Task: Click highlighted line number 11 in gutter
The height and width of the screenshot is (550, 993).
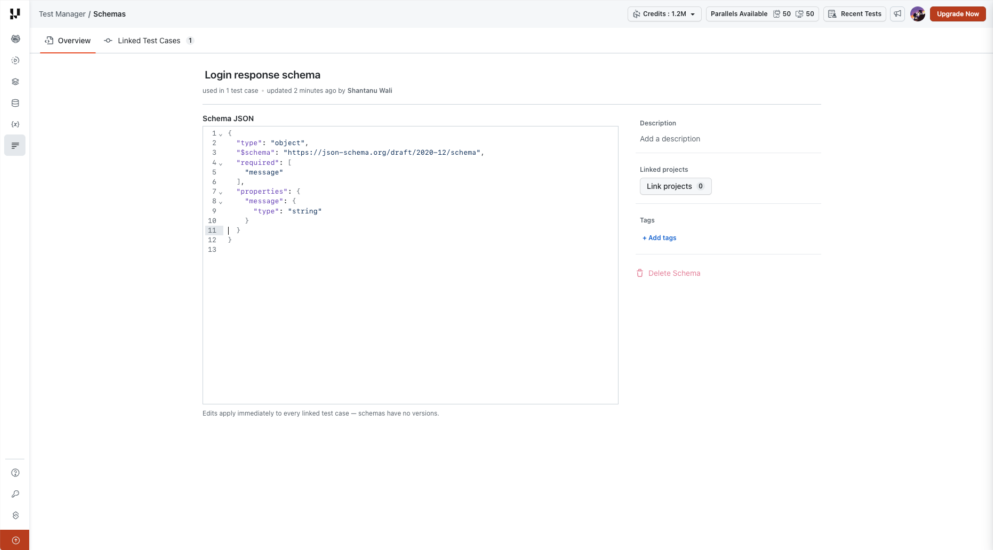Action: tap(212, 231)
